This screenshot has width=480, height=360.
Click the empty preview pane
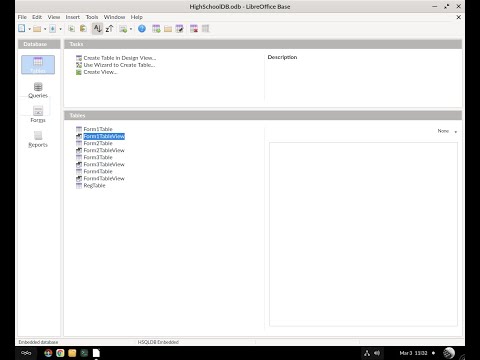[x=363, y=234]
